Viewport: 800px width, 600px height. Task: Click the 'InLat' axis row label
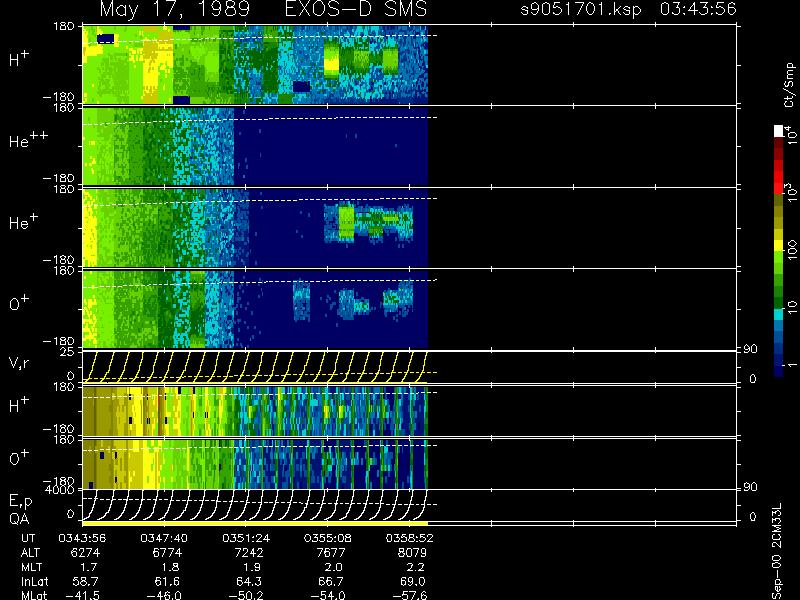click(x=34, y=581)
